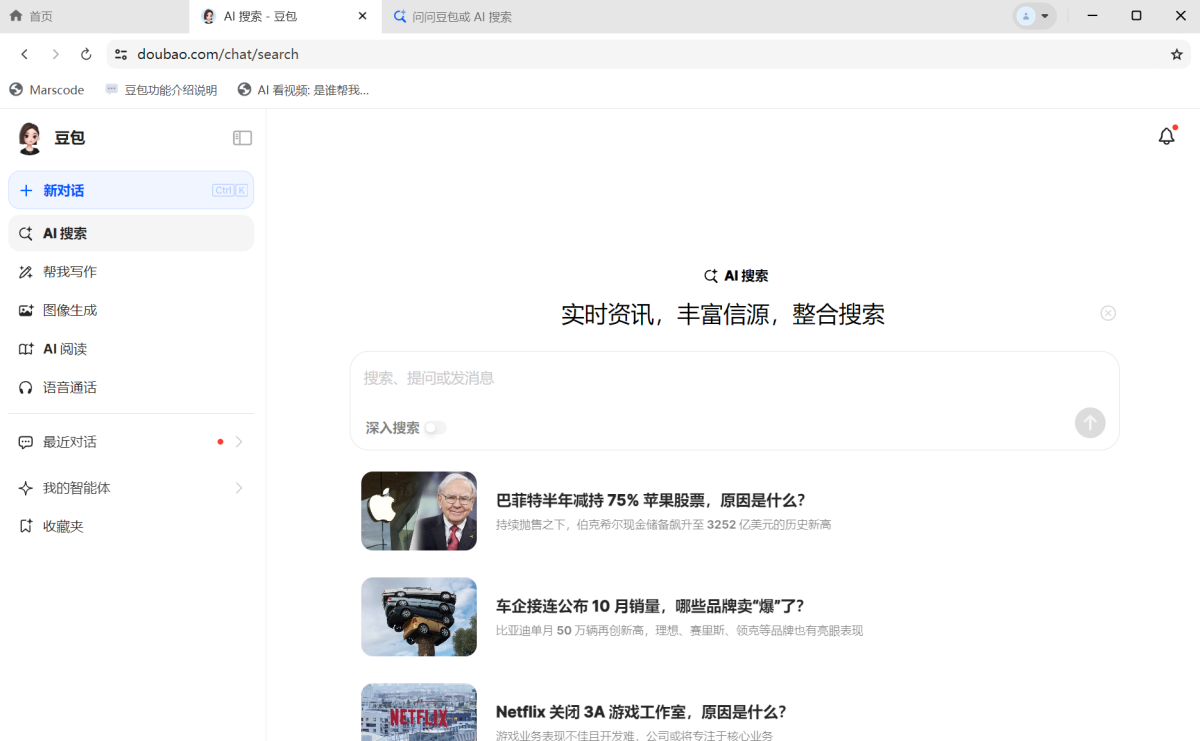Open notifications bell icon

coord(1166,137)
